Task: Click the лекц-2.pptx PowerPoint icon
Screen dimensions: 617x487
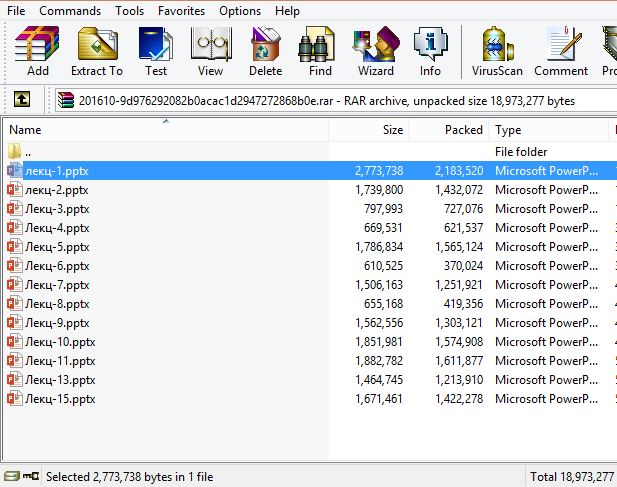Action: [x=15, y=190]
